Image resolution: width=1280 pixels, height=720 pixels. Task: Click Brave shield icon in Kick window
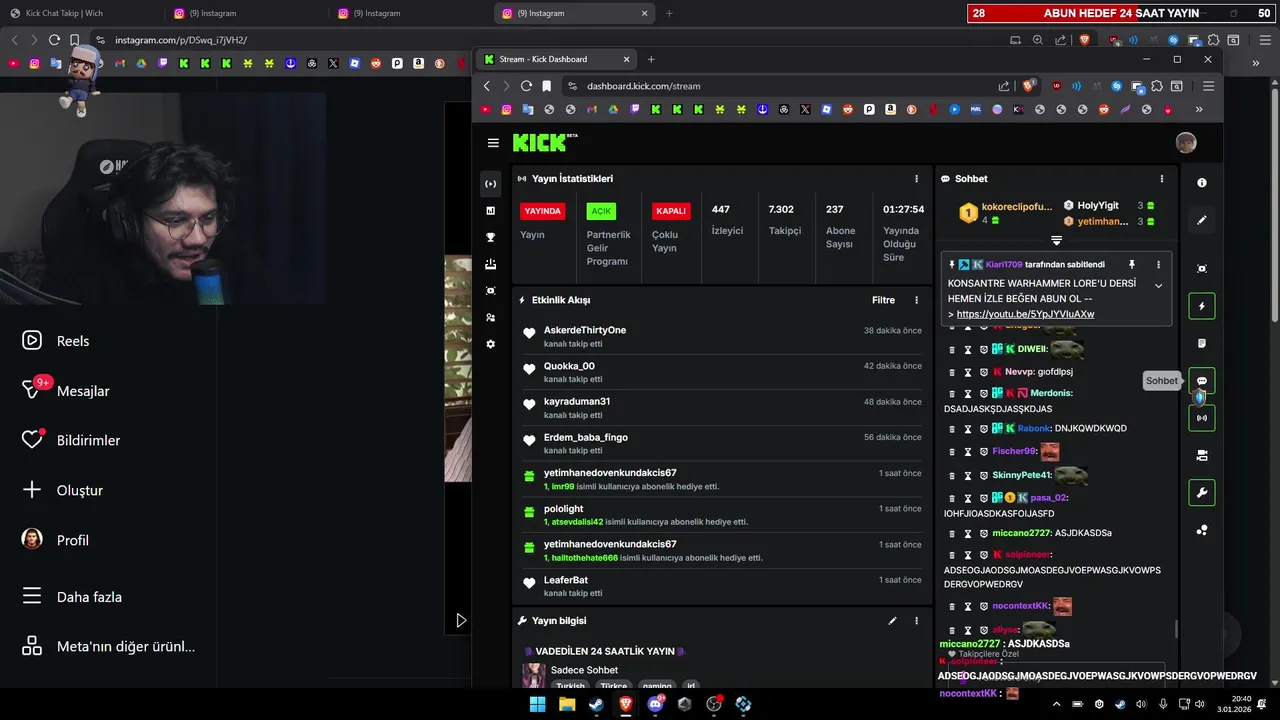pyautogui.click(x=1028, y=86)
